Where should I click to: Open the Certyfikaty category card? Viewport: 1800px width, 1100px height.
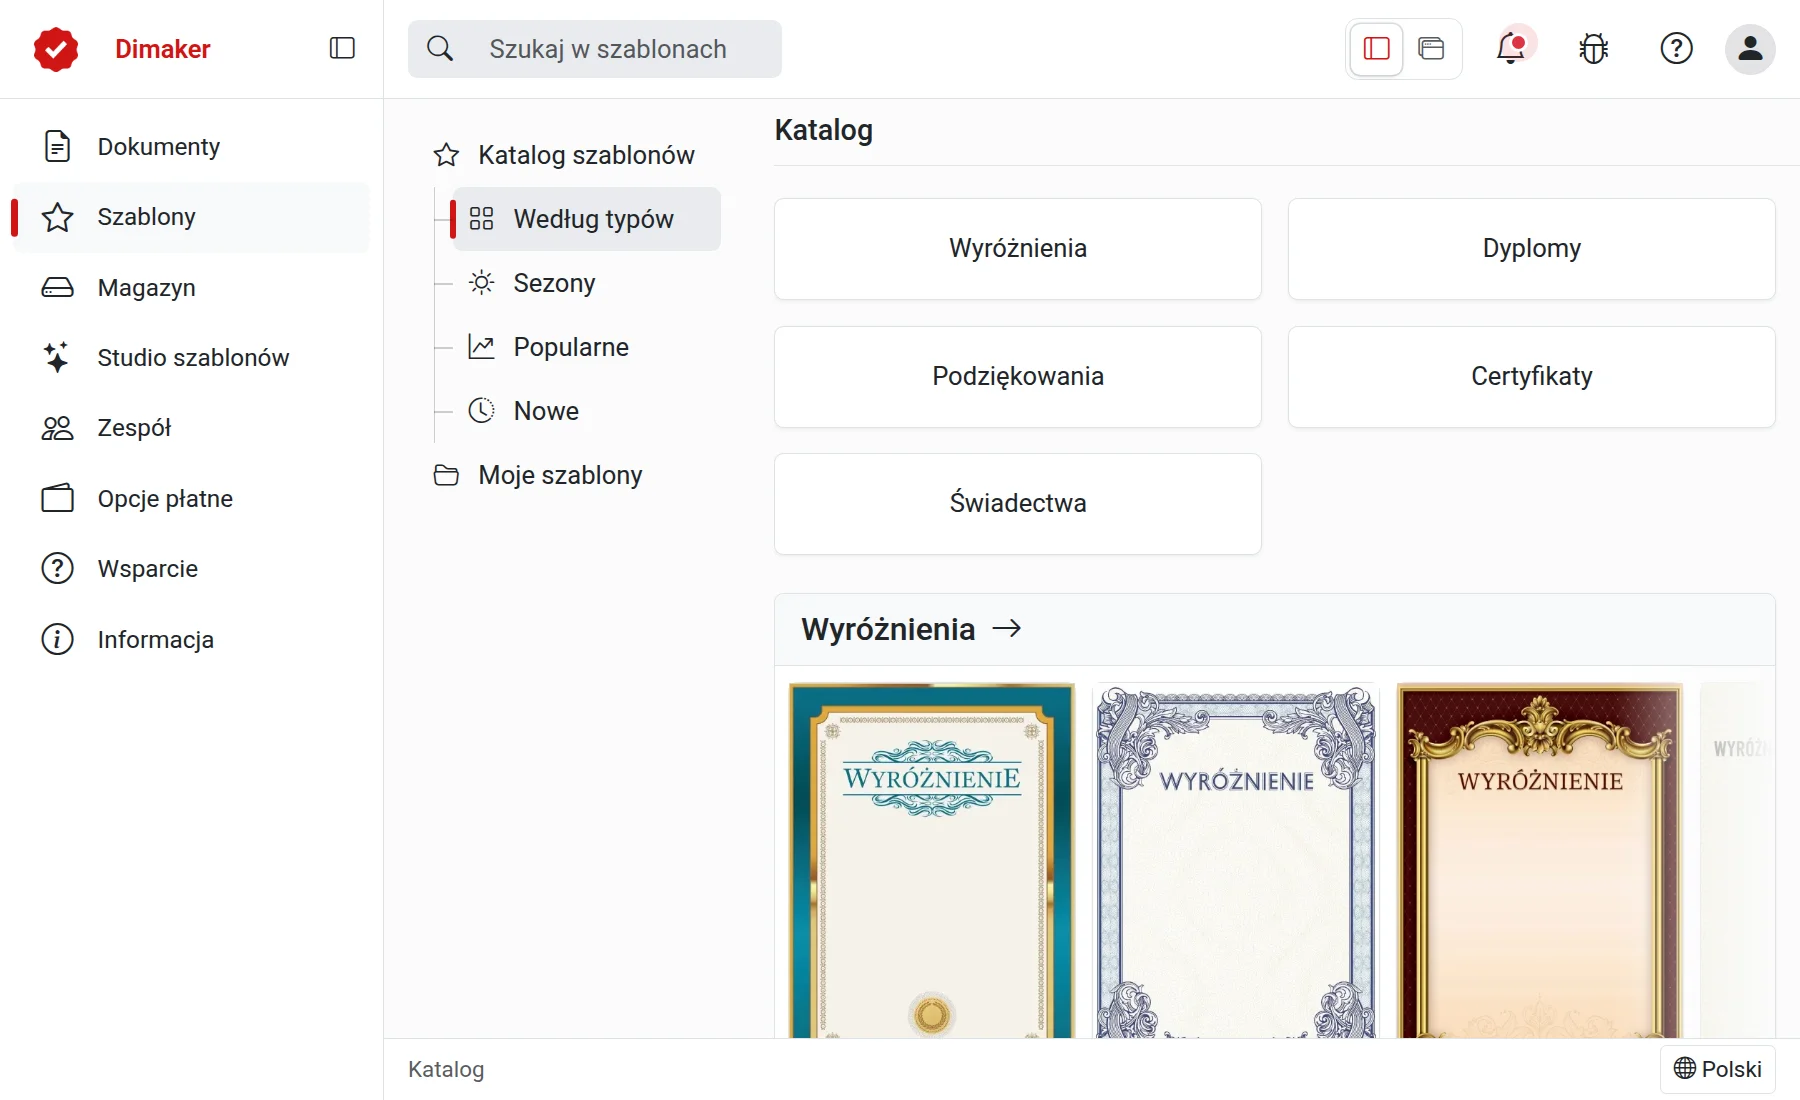[x=1532, y=377]
